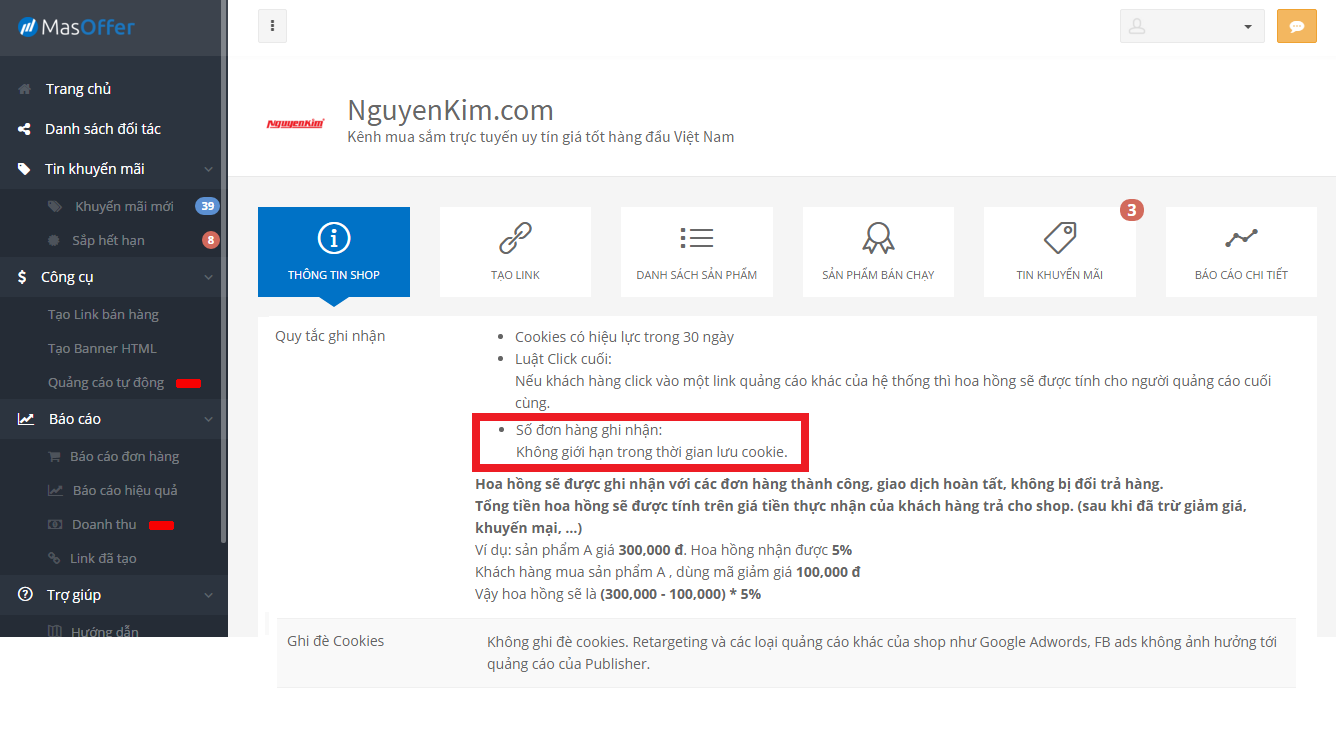Collapse the Tin khuyến mãi chevron

208,169
